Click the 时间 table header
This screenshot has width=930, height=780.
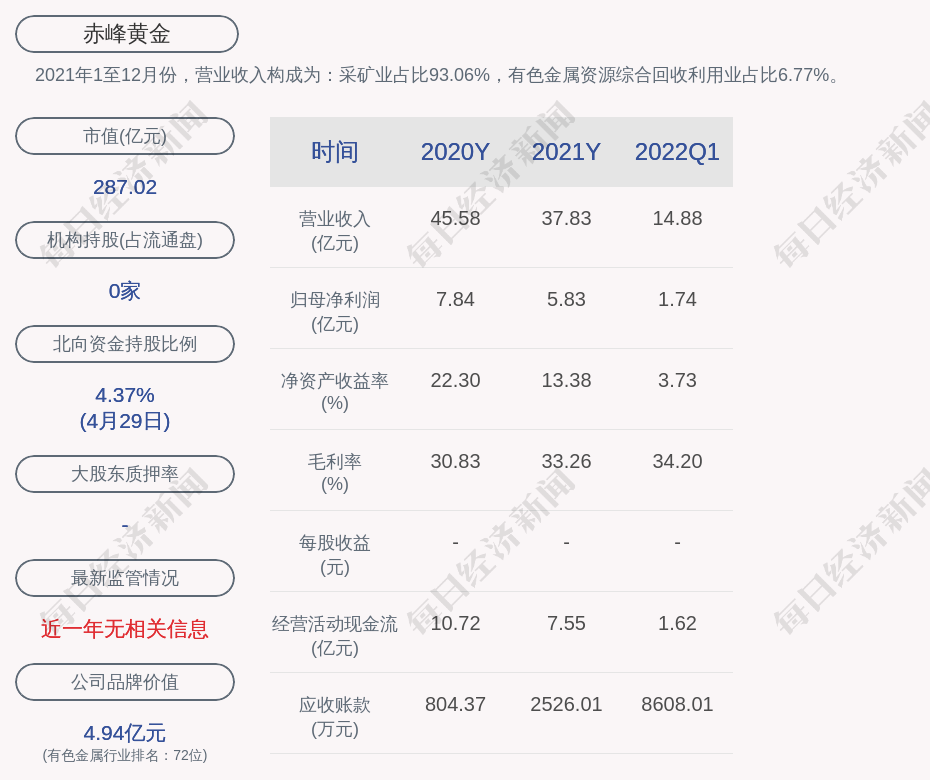pyautogui.click(x=335, y=152)
